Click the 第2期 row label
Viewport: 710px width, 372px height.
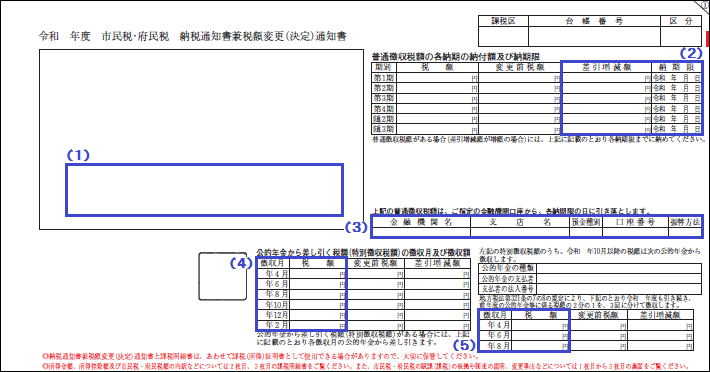383,88
